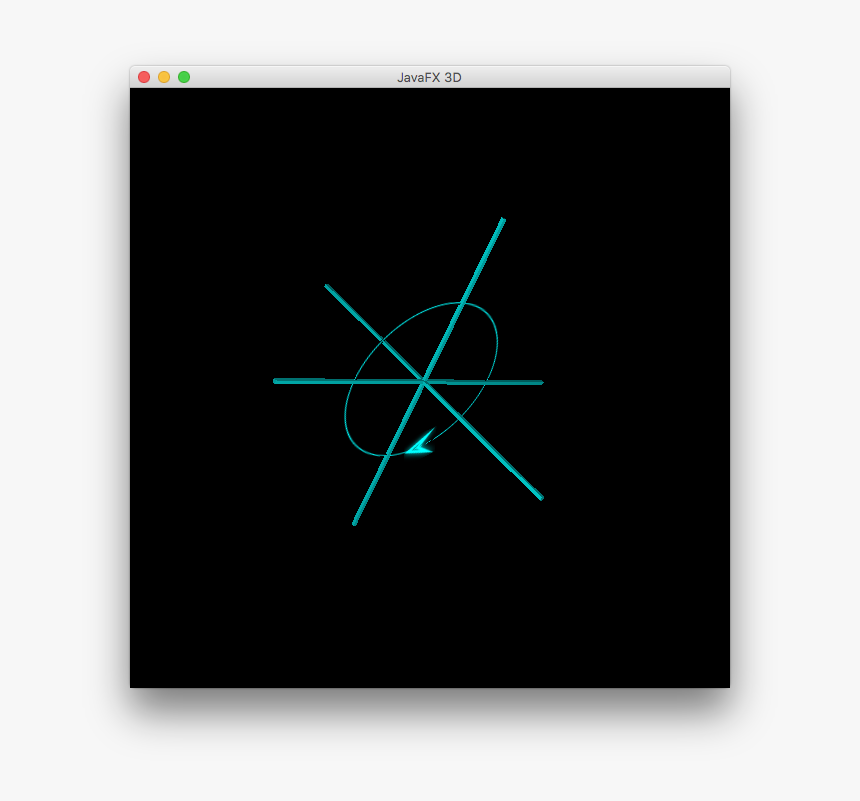
Task: Click the cyan arrowhead on the orbit
Action: pos(418,445)
